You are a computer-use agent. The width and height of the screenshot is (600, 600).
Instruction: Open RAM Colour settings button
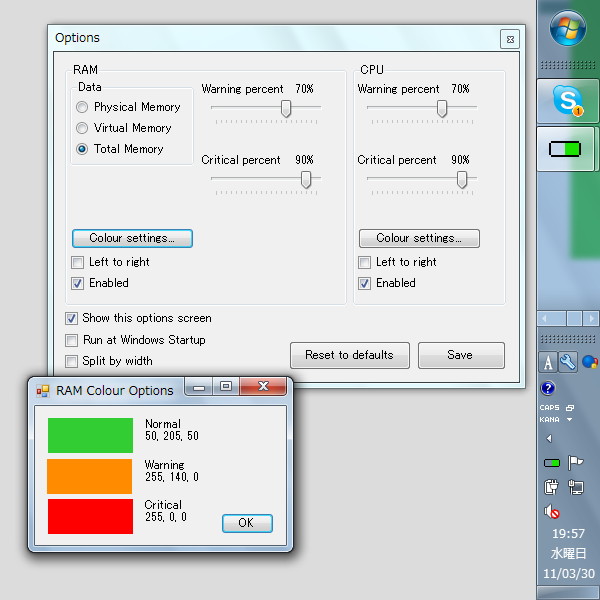point(132,238)
